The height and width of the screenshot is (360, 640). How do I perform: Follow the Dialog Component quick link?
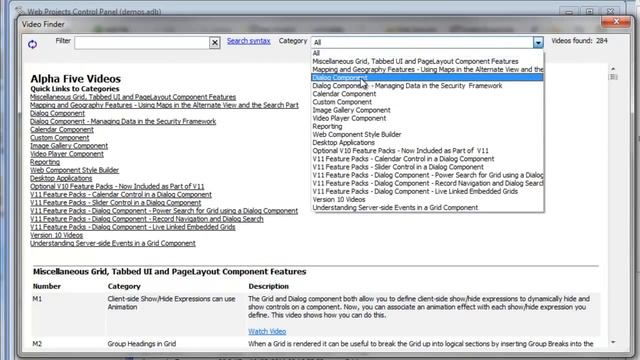tap(58, 113)
